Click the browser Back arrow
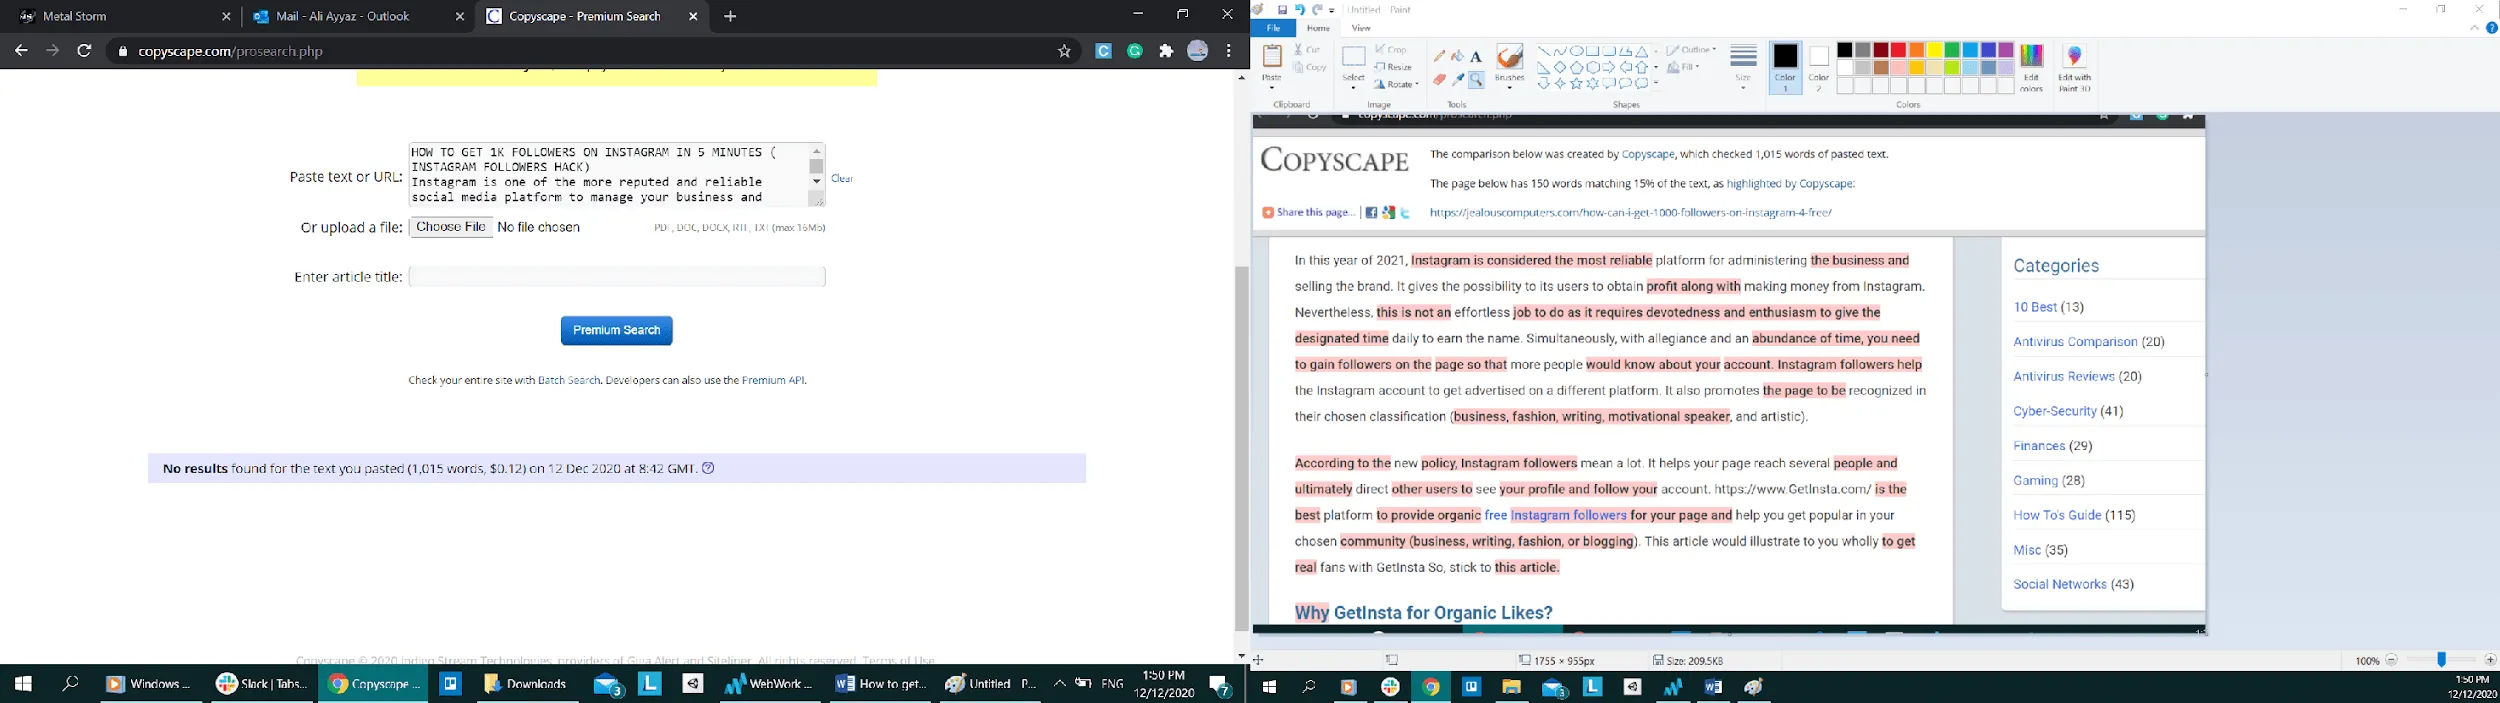Image resolution: width=2500 pixels, height=703 pixels. [21, 51]
